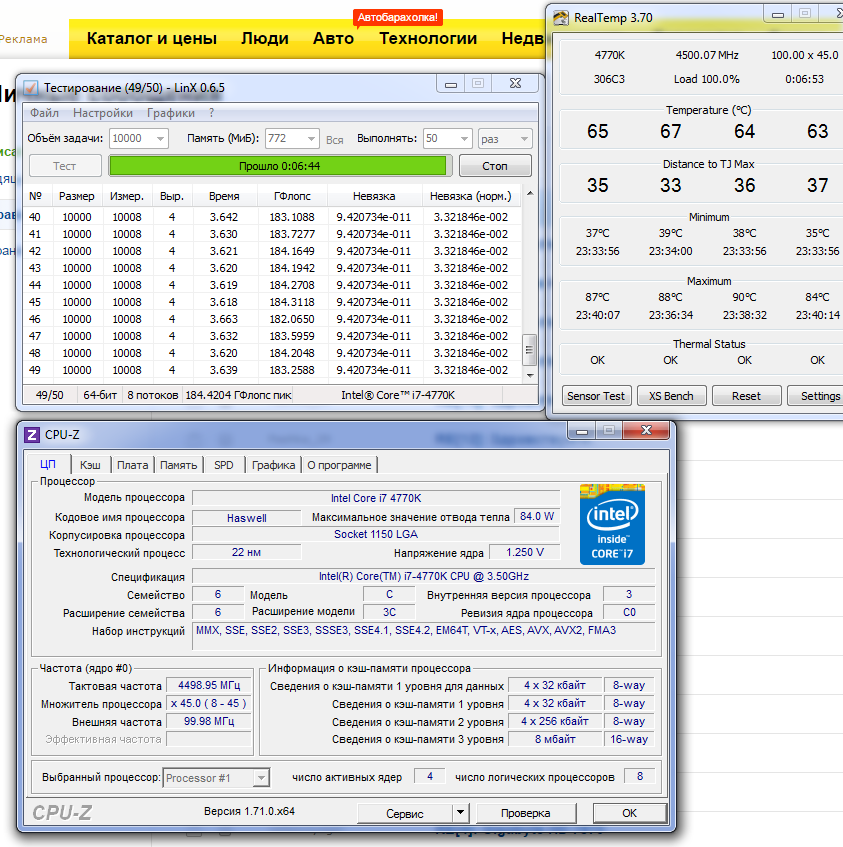Click the Время column header
The height and width of the screenshot is (847, 843).
pos(224,197)
